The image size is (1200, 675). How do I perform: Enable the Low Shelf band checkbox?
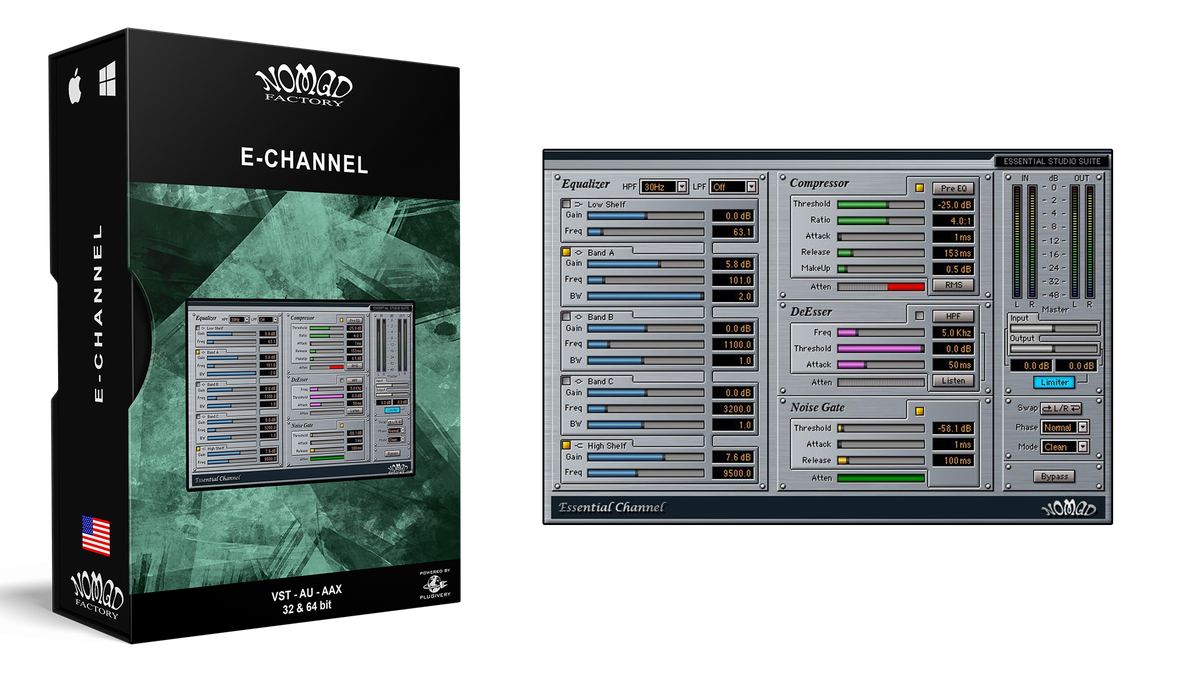point(566,204)
